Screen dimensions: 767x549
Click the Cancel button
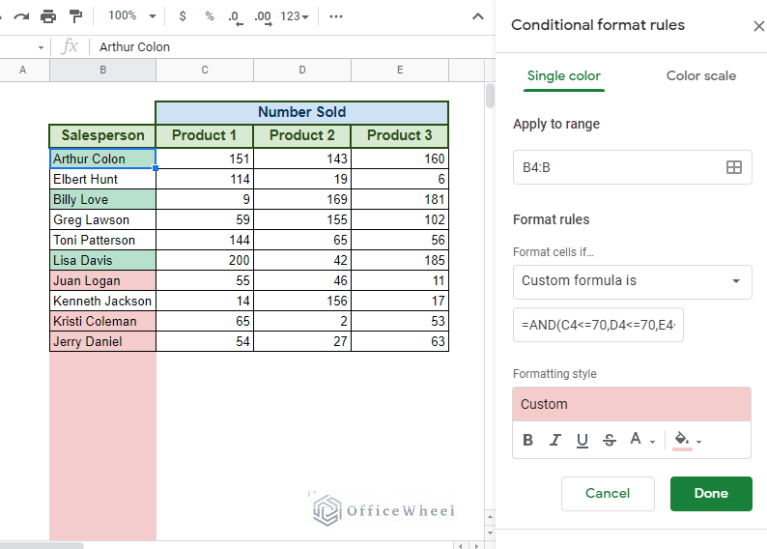point(607,493)
